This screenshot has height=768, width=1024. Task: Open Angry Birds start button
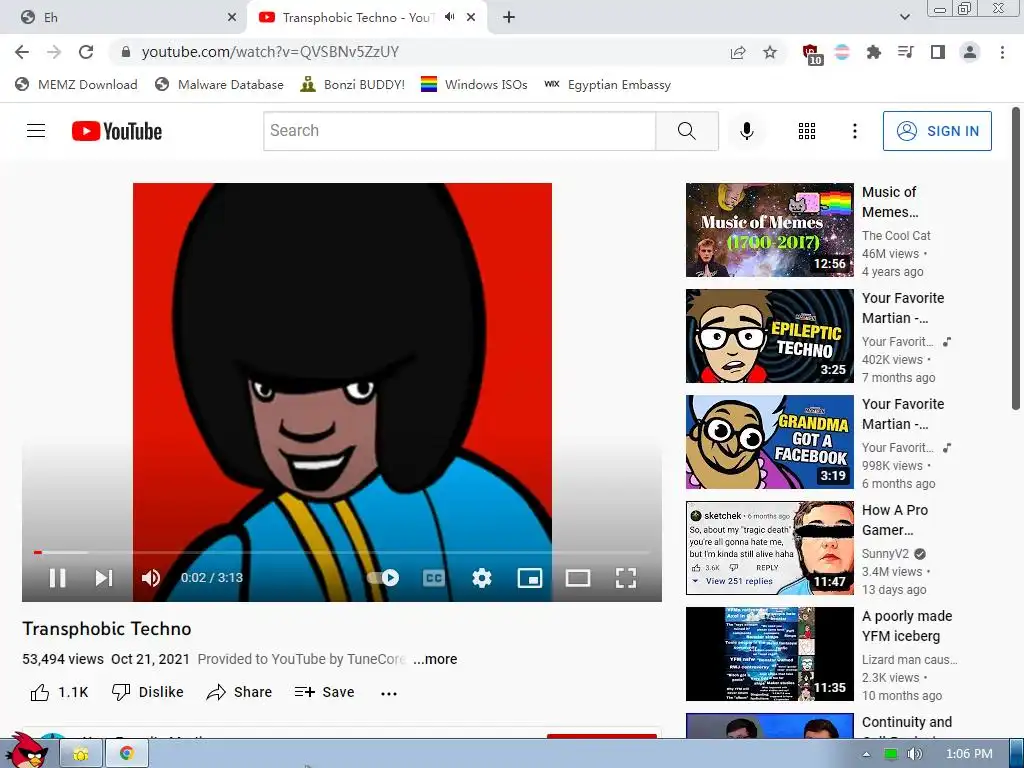point(26,751)
